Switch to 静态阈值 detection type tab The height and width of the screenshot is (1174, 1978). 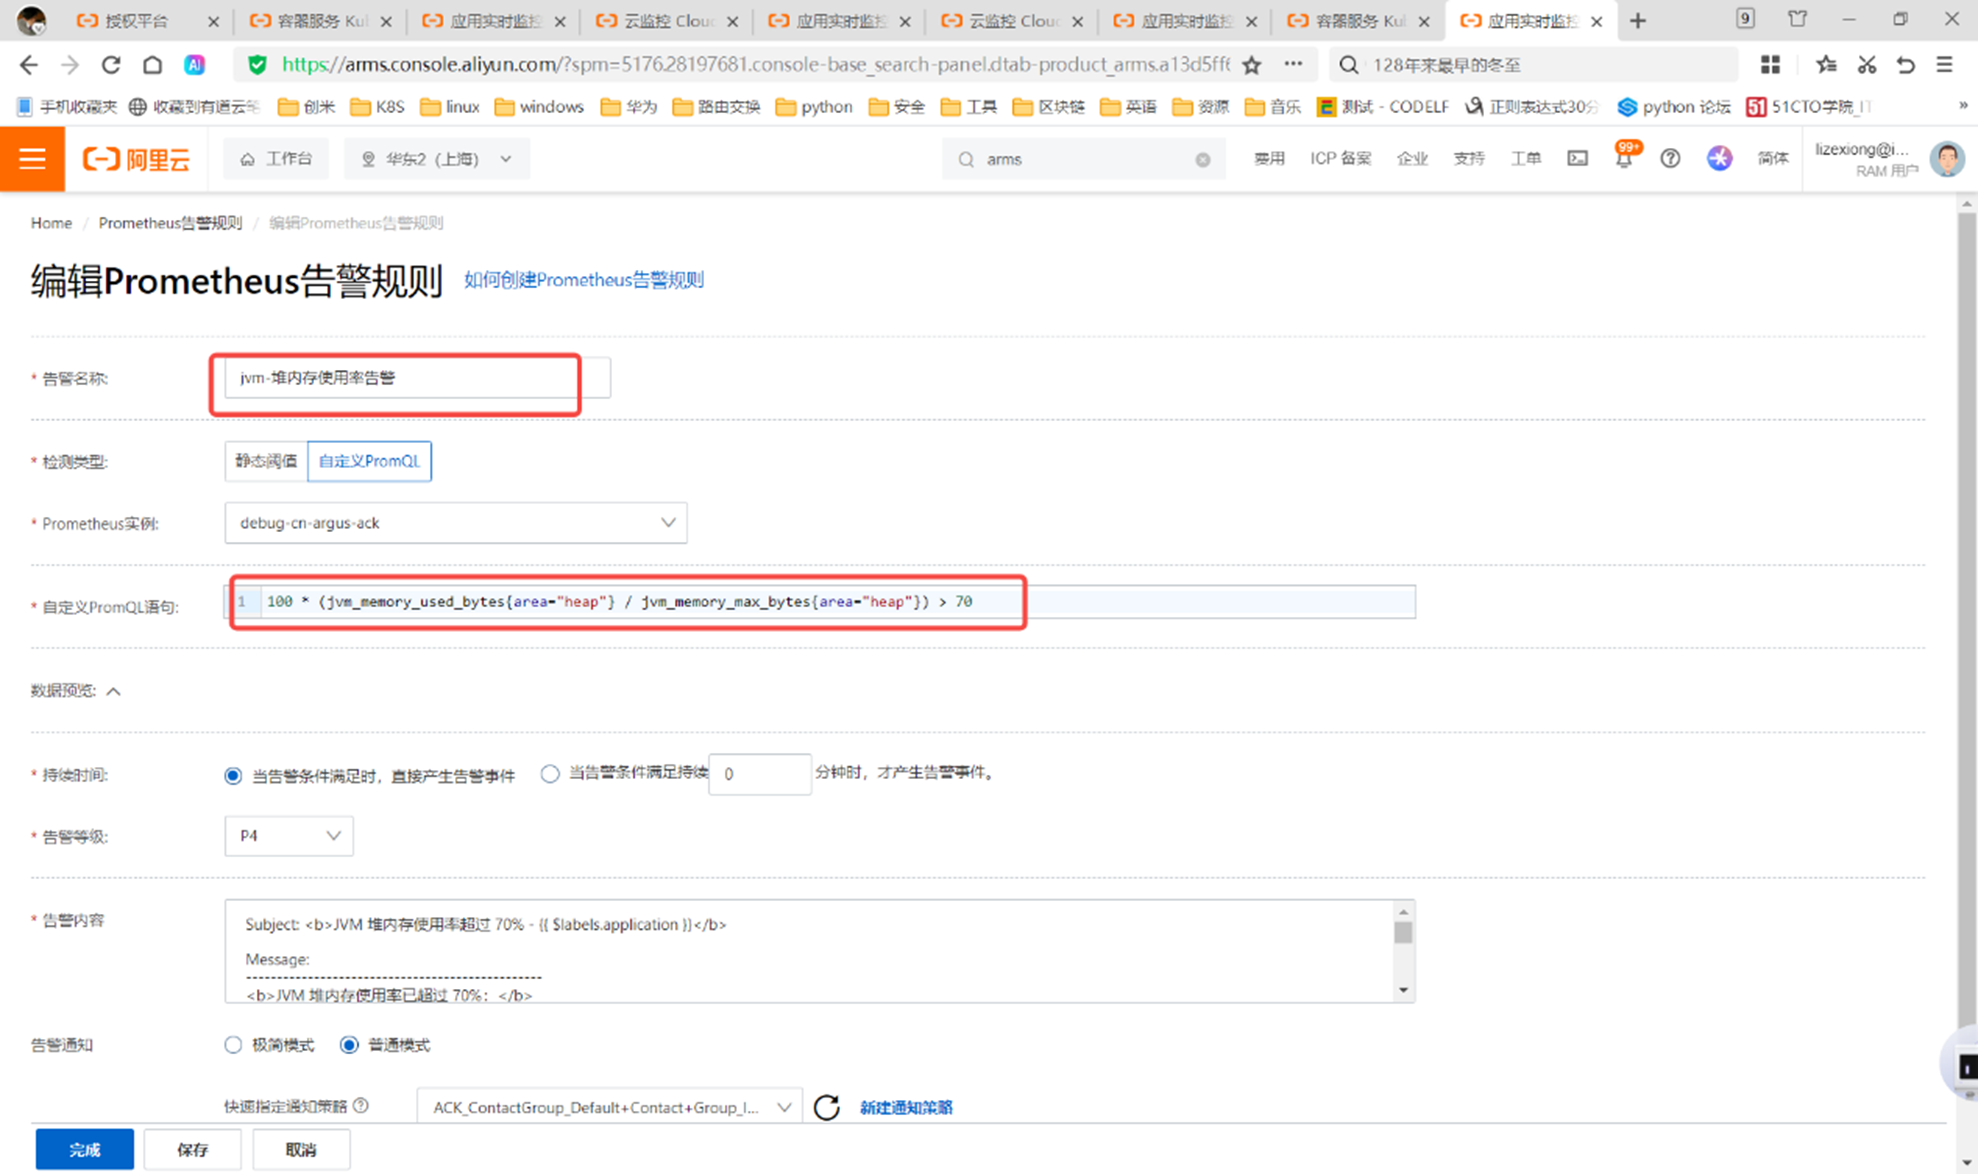pos(266,461)
